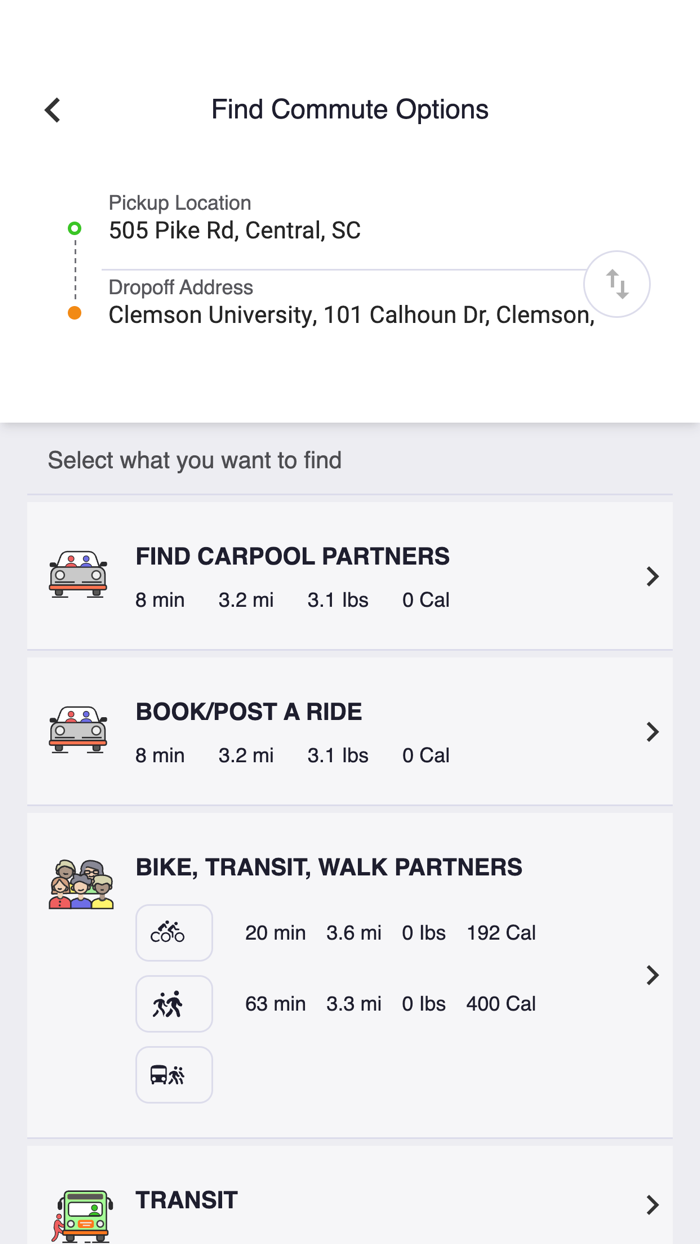Screen dimensions: 700x1244
Task: Tap the back arrow at top left
Action: [51, 109]
